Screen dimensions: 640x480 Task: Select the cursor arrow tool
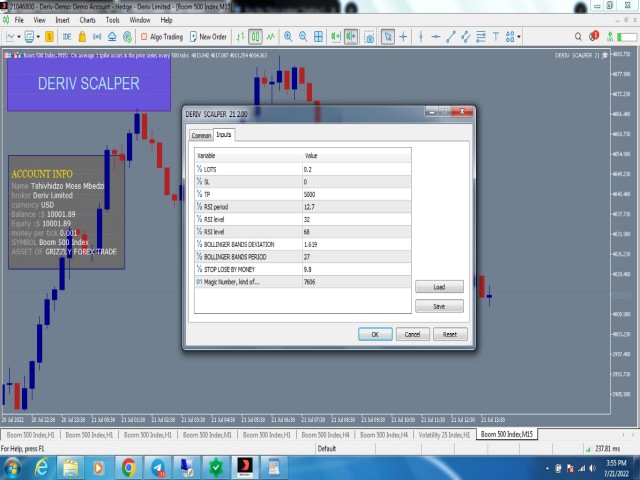388,37
